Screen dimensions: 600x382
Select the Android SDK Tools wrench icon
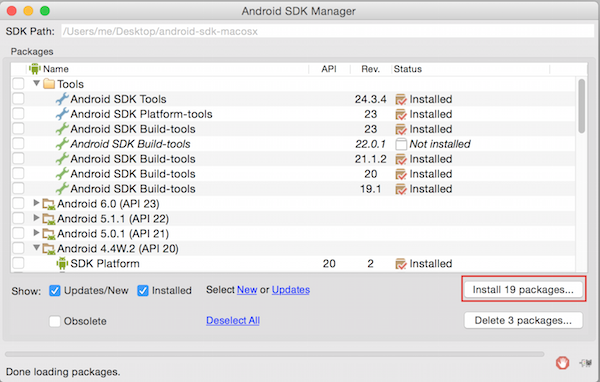62,99
